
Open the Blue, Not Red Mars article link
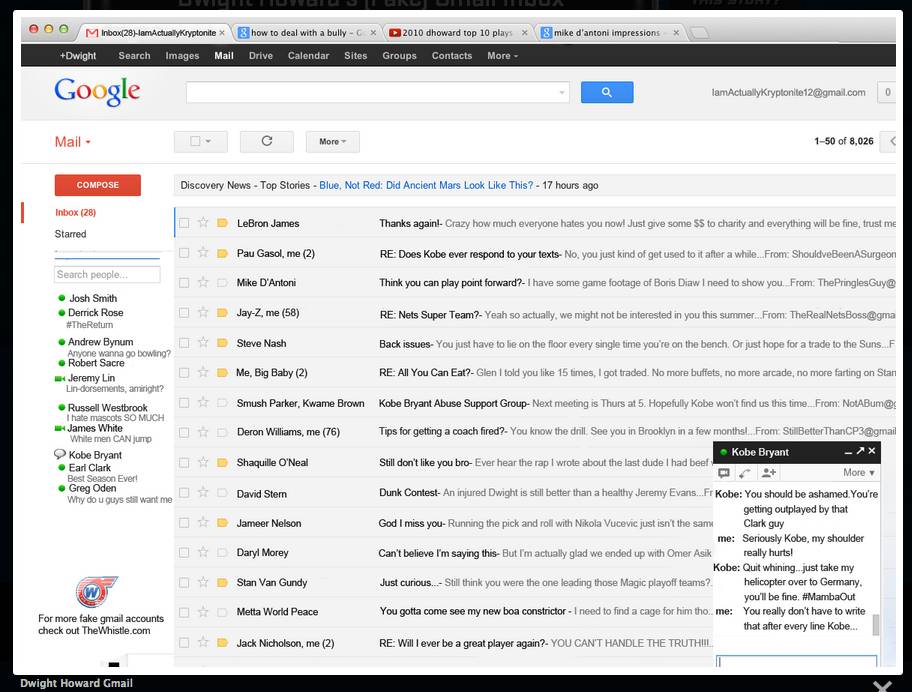[426, 185]
